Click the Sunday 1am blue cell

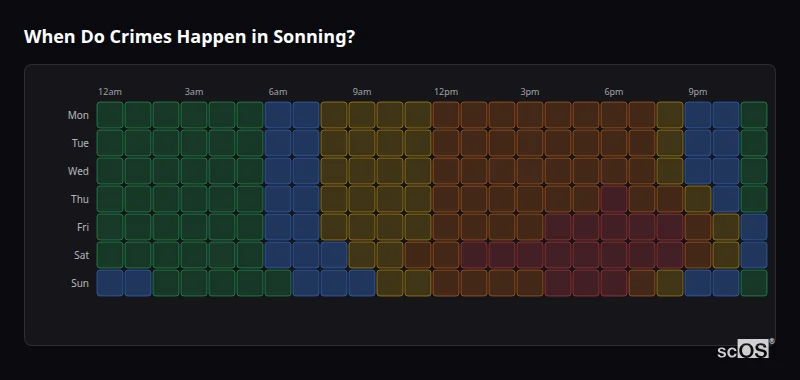138,283
